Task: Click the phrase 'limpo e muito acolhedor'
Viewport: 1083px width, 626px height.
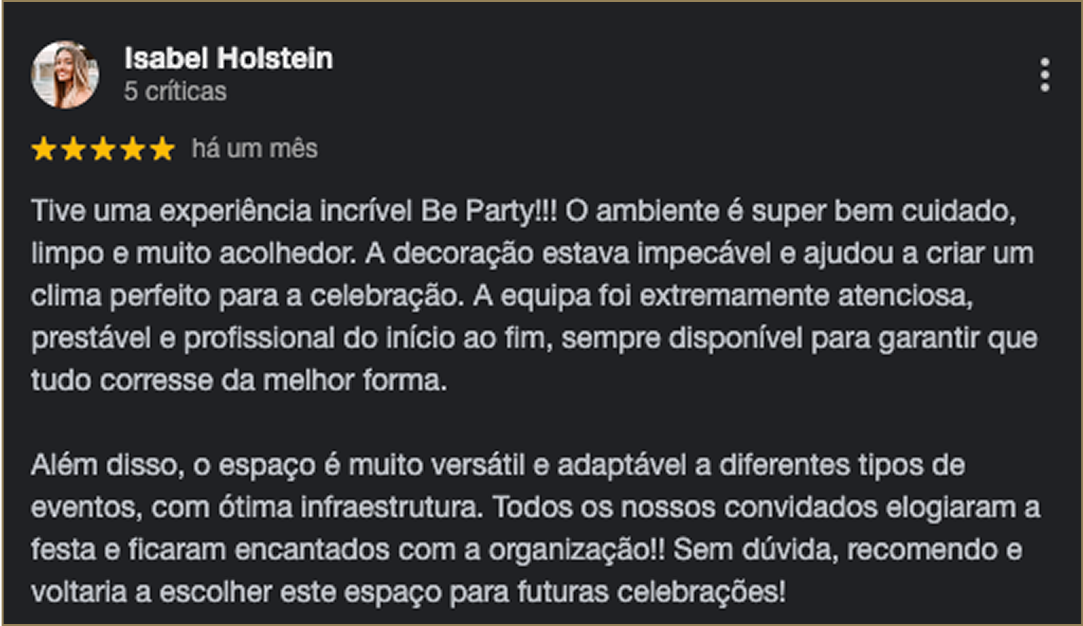Action: coord(193,254)
